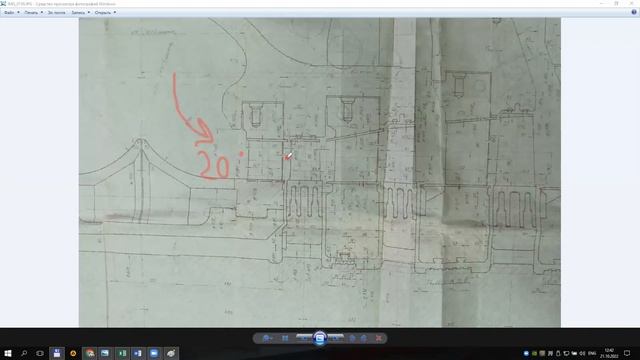Go to the previous photo
The width and height of the screenshot is (640, 360).
coord(304,338)
